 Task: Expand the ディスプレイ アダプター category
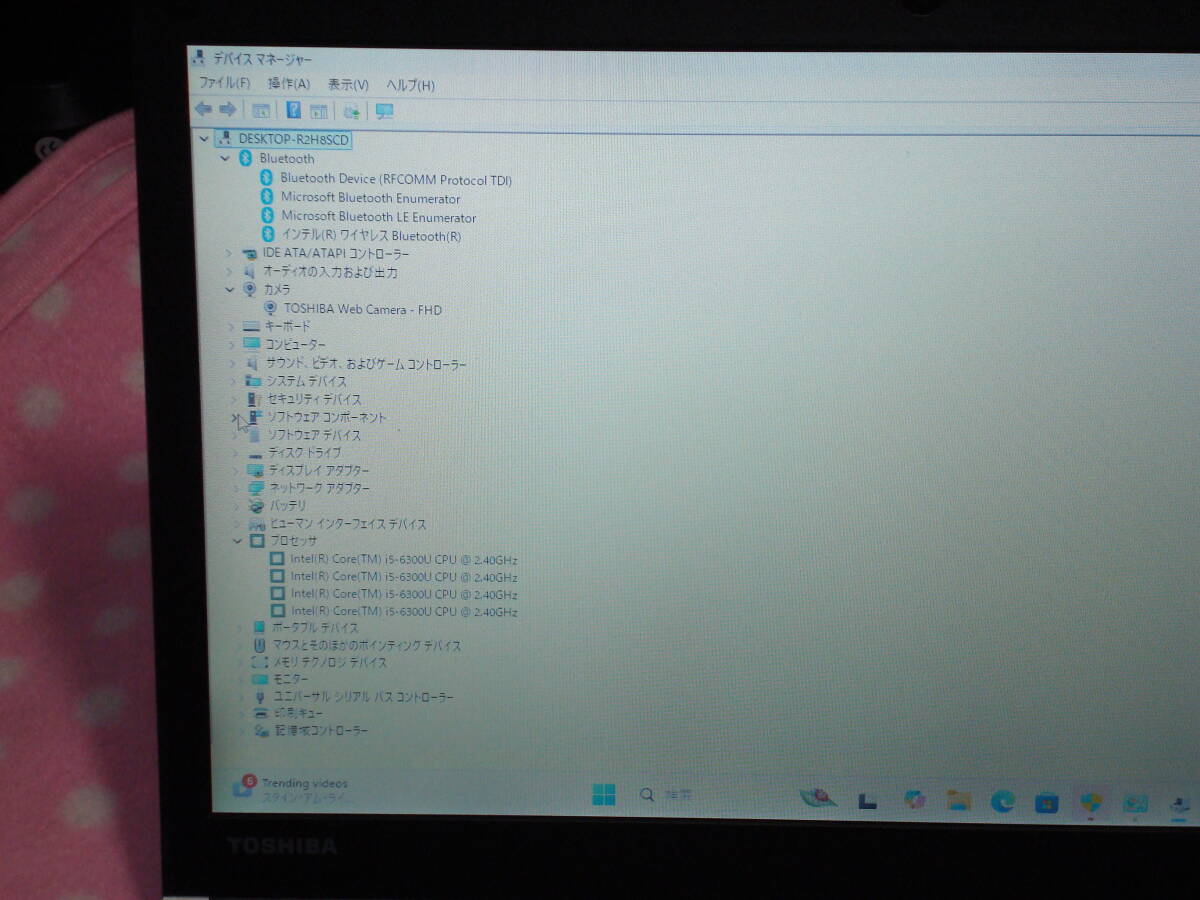(x=236, y=470)
